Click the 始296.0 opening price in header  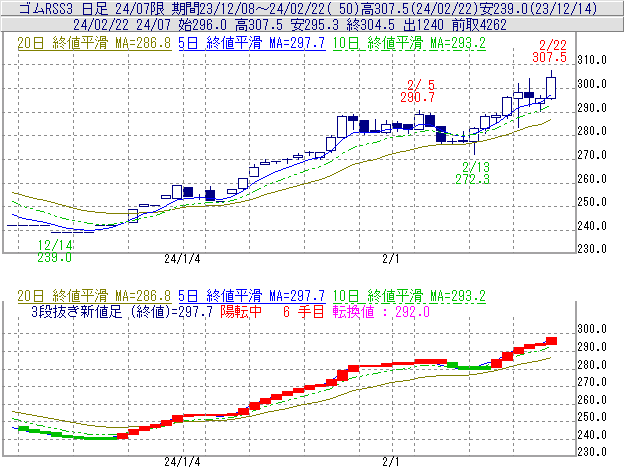[203, 25]
